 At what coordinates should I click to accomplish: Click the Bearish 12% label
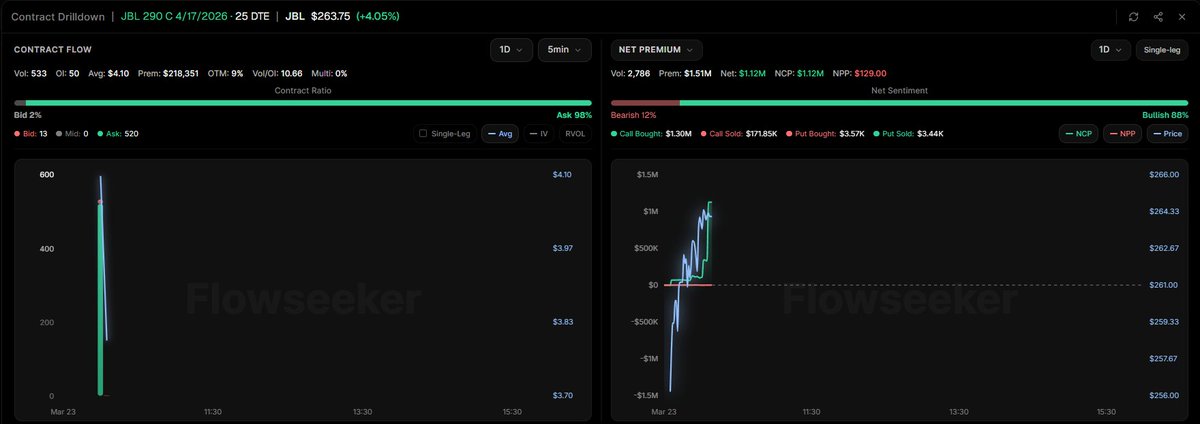click(633, 115)
